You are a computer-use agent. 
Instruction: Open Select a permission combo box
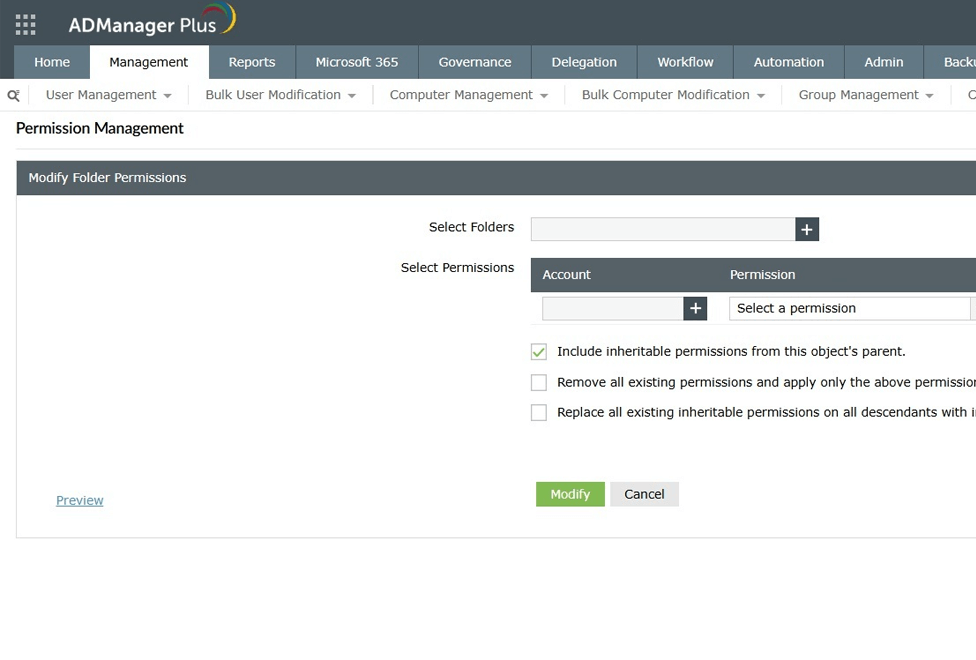(x=852, y=308)
